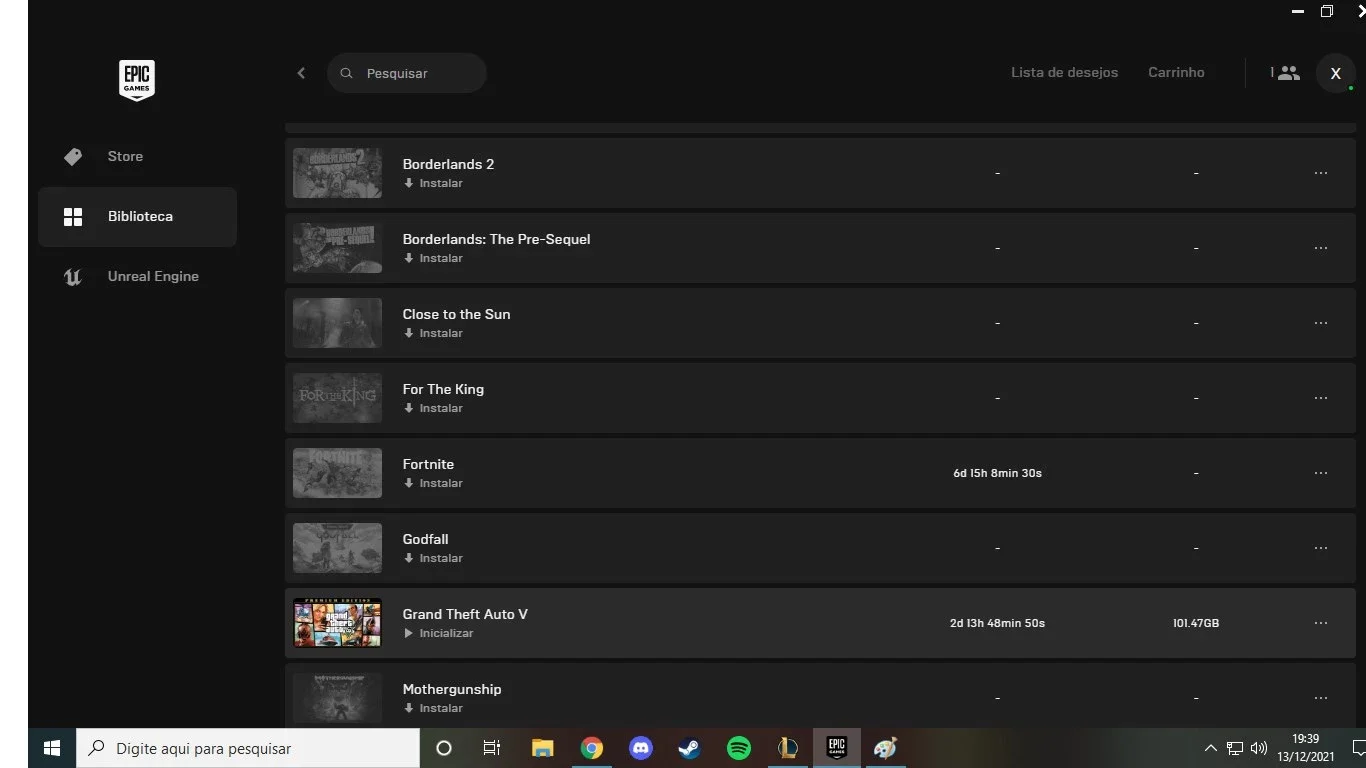The height and width of the screenshot is (768, 1366).
Task: Click the magnifier icon in search box
Action: coord(347,73)
